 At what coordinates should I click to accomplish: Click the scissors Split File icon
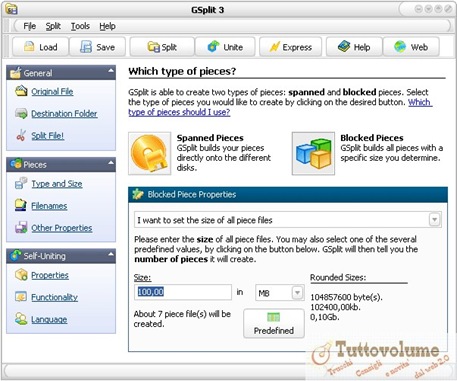(21, 135)
